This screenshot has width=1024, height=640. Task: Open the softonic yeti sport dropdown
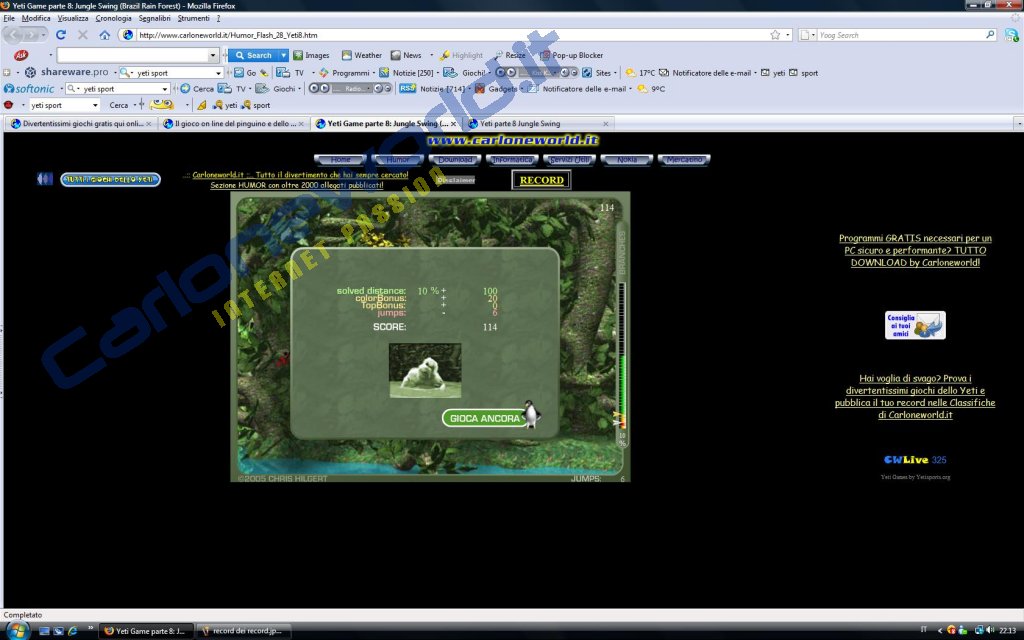pyautogui.click(x=165, y=89)
